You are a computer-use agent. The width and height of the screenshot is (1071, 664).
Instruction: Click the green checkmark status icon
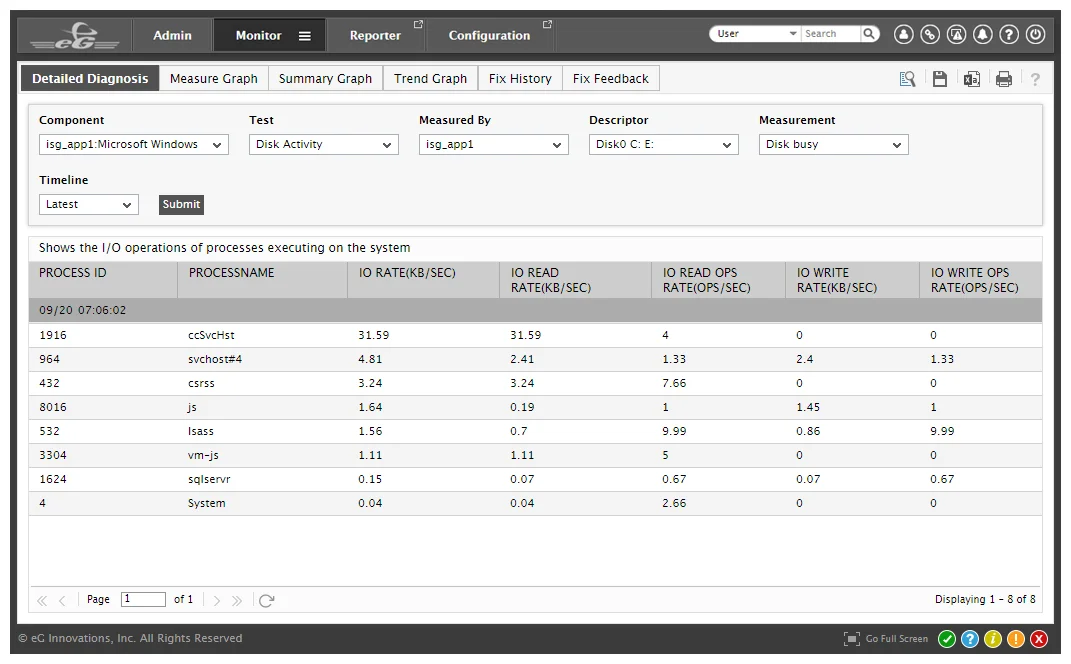click(947, 639)
